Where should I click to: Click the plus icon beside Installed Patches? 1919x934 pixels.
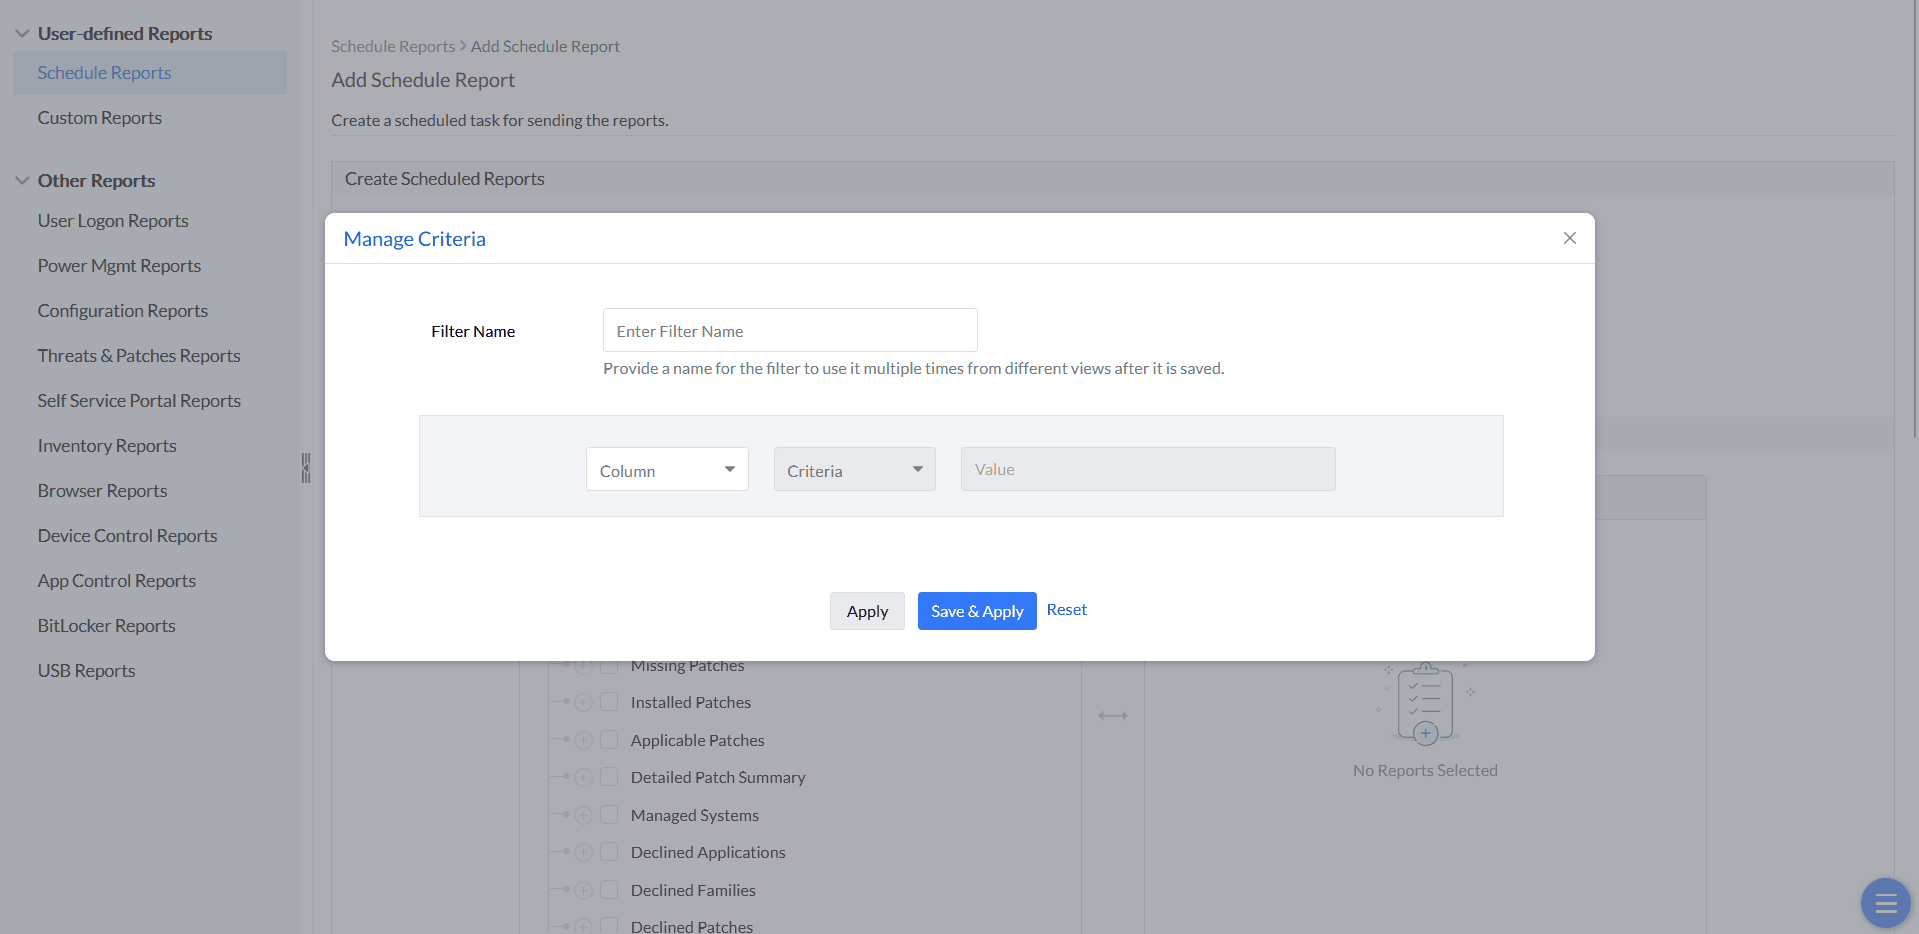[x=584, y=703]
